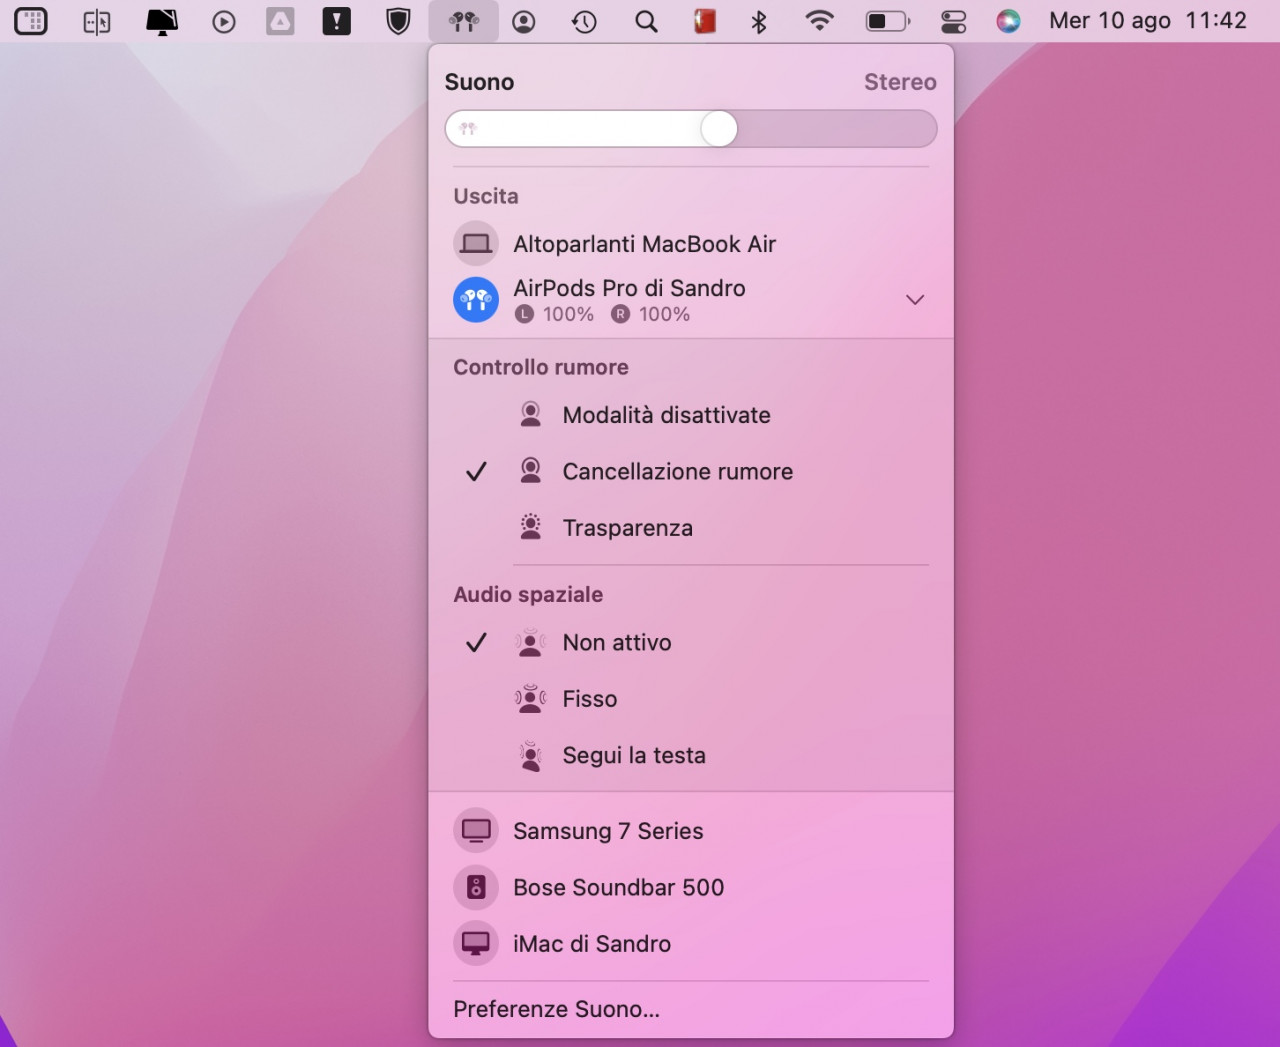
Task: Click the grid keypad icon in menu bar
Action: tap(31, 21)
